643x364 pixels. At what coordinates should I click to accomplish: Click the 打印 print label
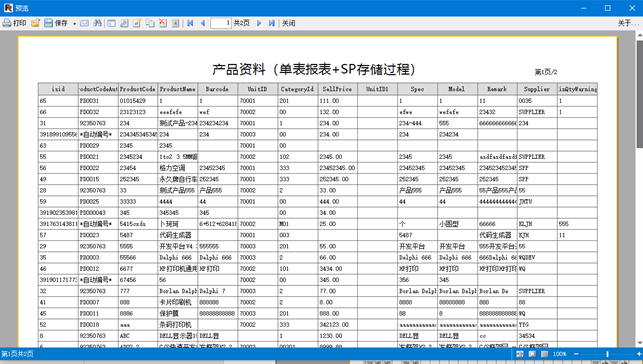tap(19, 23)
